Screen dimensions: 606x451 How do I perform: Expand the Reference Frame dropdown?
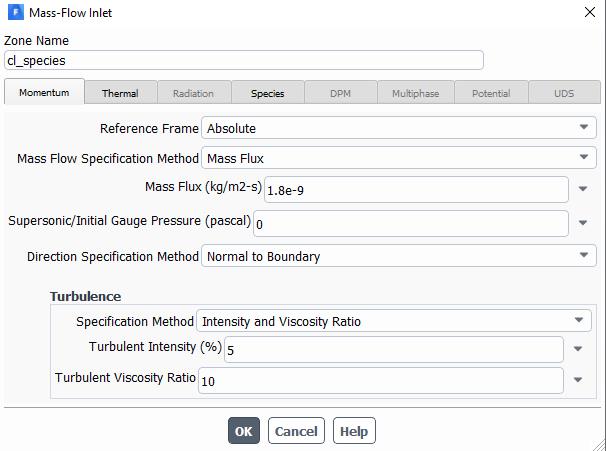pyautogui.click(x=398, y=128)
